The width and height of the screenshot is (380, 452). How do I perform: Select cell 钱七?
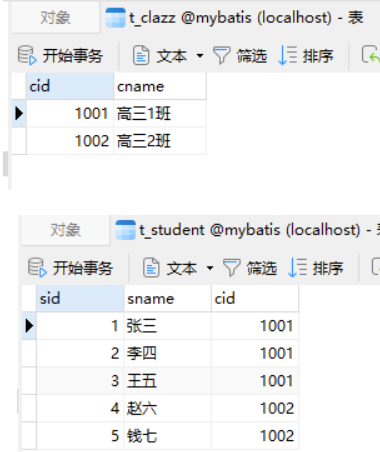click(167, 436)
